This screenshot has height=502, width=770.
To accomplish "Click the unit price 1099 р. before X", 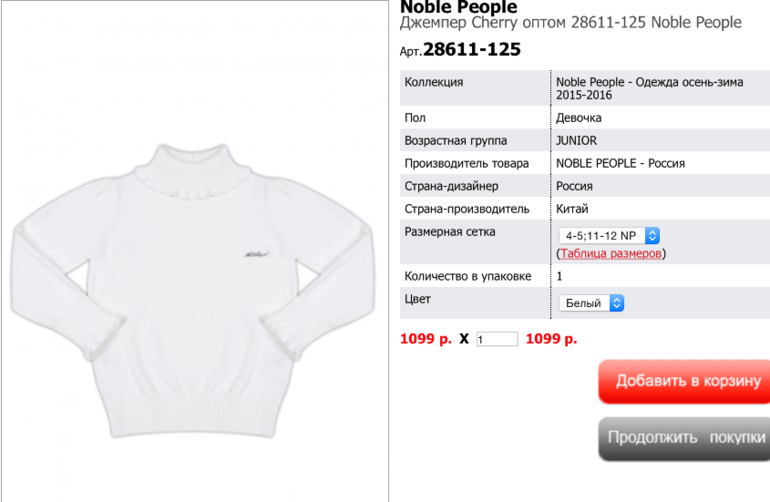I will pos(426,339).
